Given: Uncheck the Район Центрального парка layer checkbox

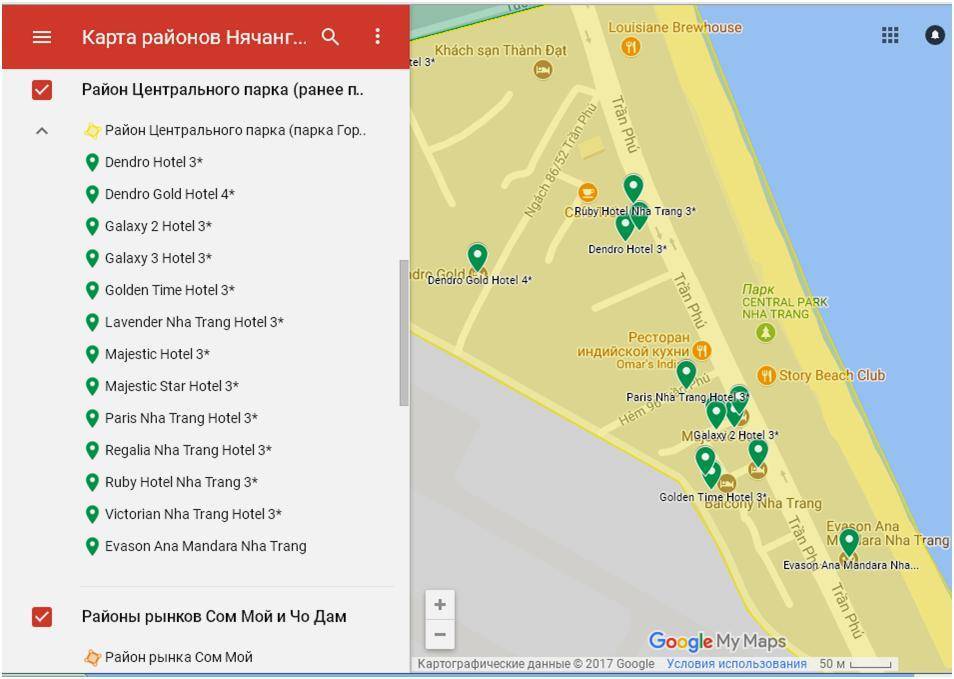Looking at the screenshot, I should 42,90.
